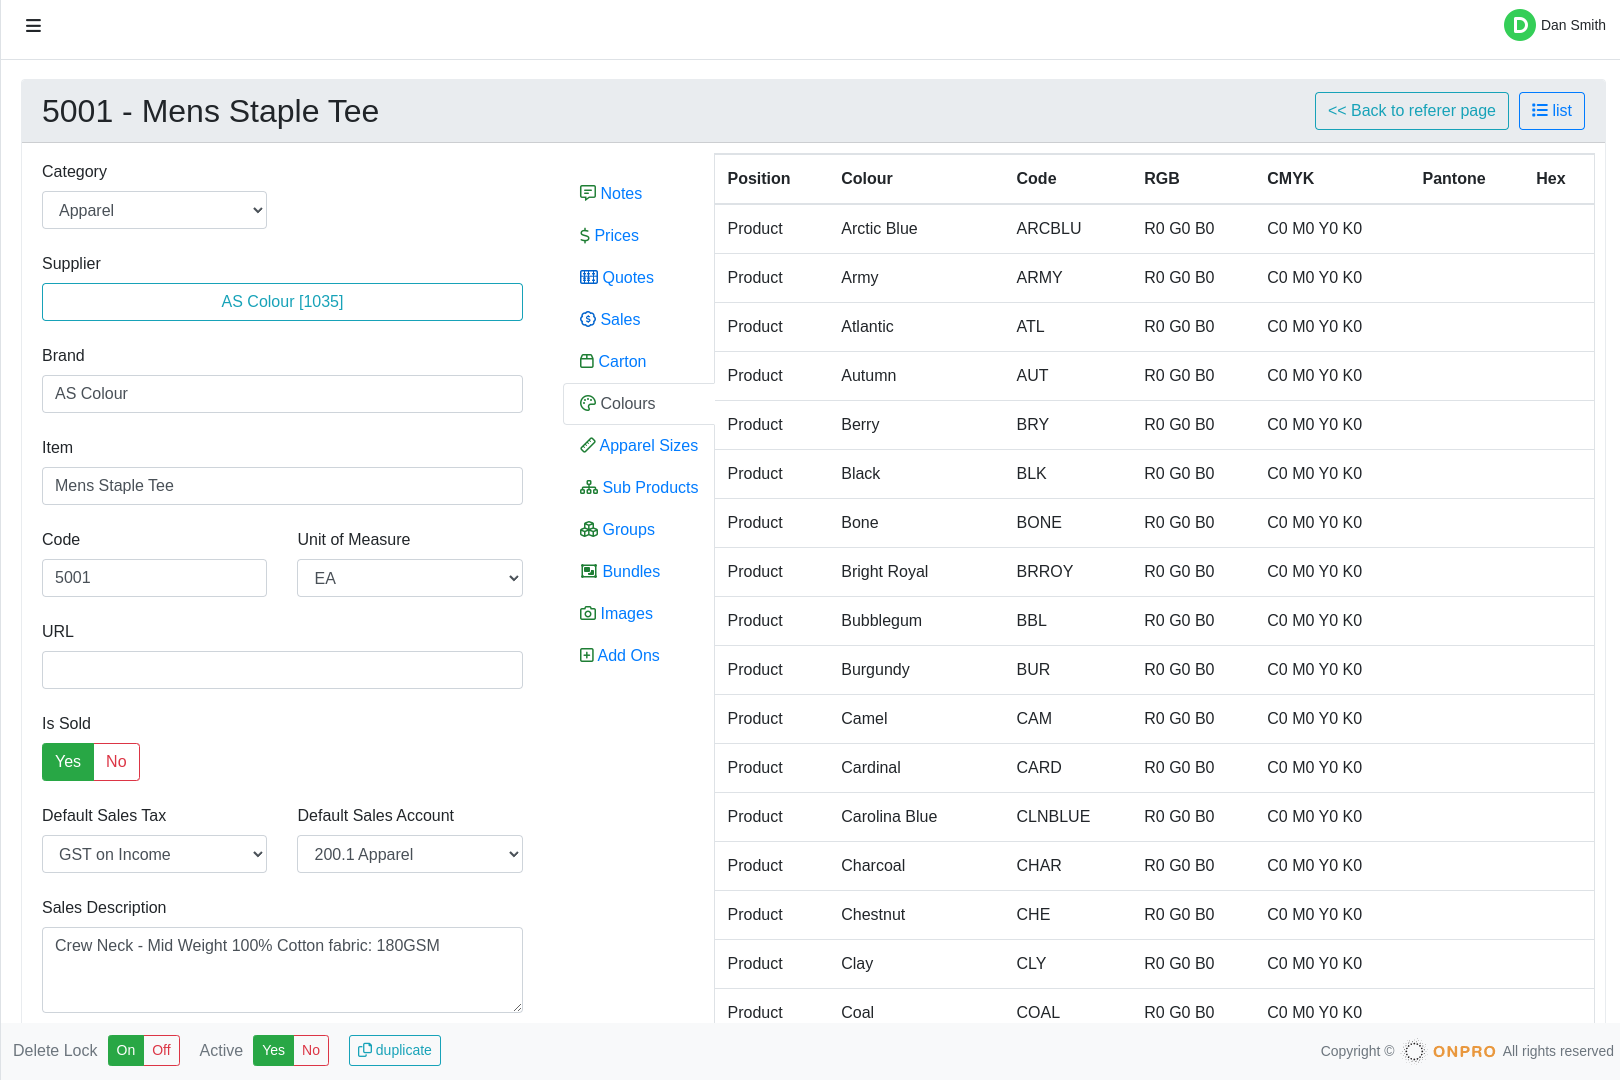Open the Sales tab
This screenshot has width=1620, height=1080.
pyautogui.click(x=638, y=319)
